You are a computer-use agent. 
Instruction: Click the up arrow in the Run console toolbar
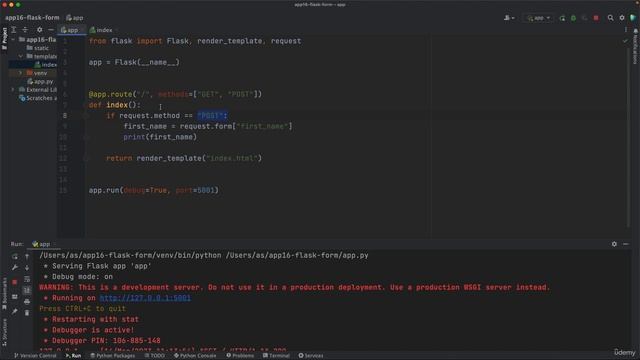(27, 256)
